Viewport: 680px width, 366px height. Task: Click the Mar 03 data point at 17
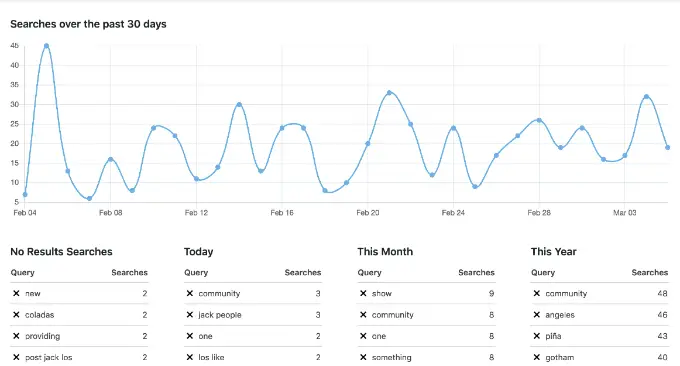point(624,155)
